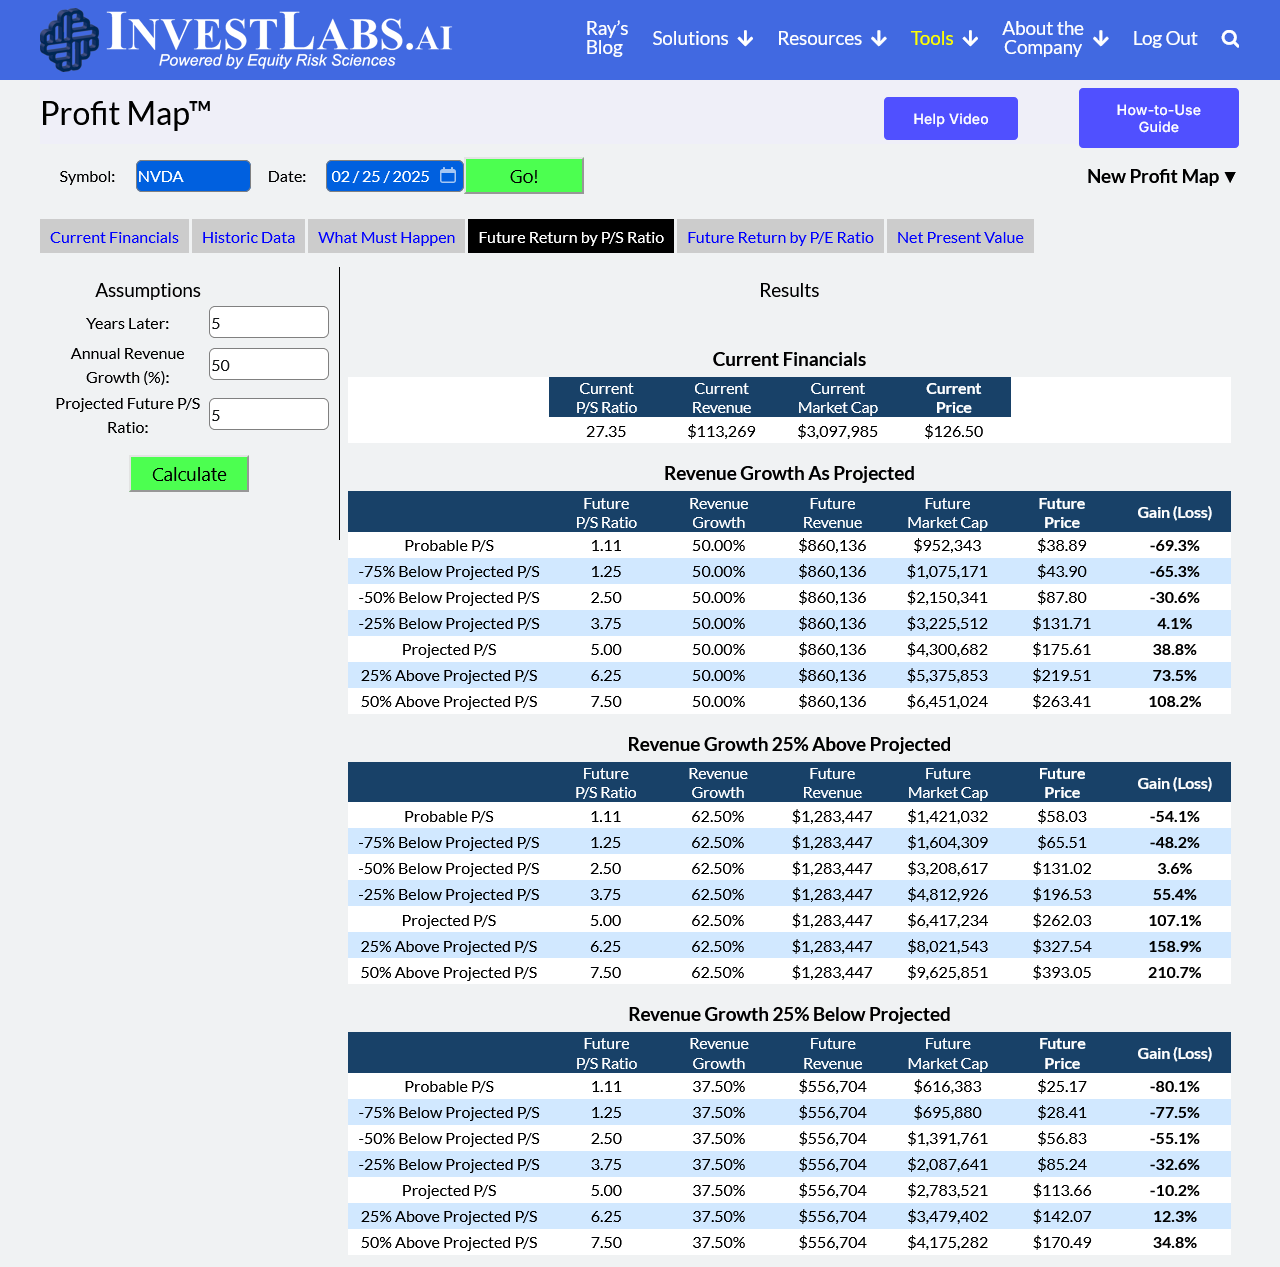
Task: Expand the Resources dropdown menu
Action: tap(832, 39)
